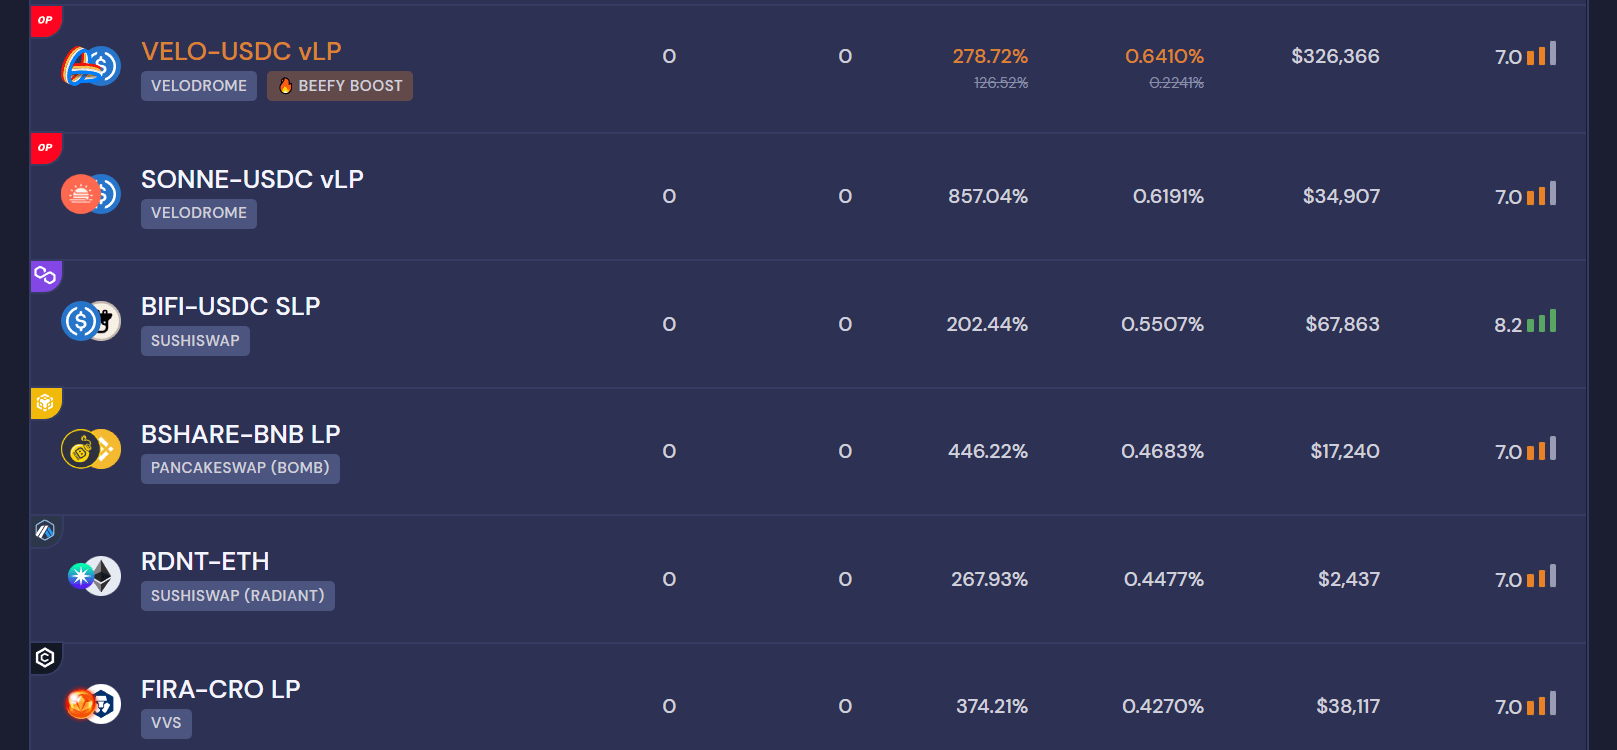The width and height of the screenshot is (1617, 750).
Task: Click the SONNE-USDC token pair icon
Action: [x=91, y=194]
